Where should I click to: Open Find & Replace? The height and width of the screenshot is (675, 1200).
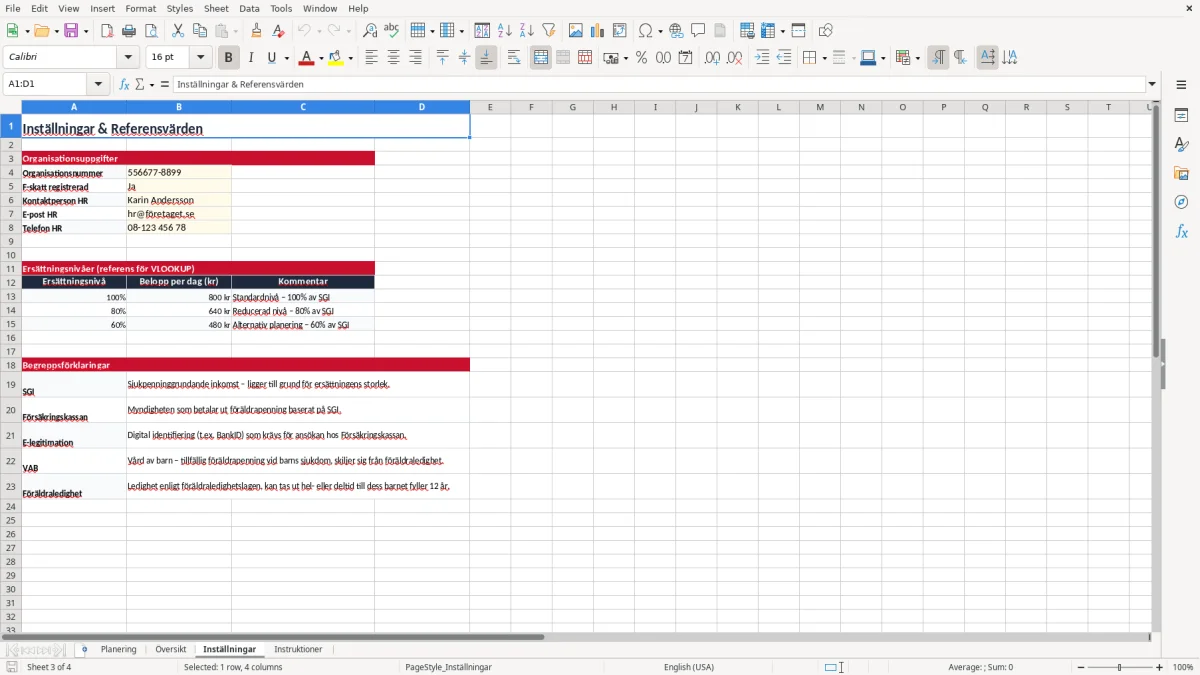[x=370, y=31]
